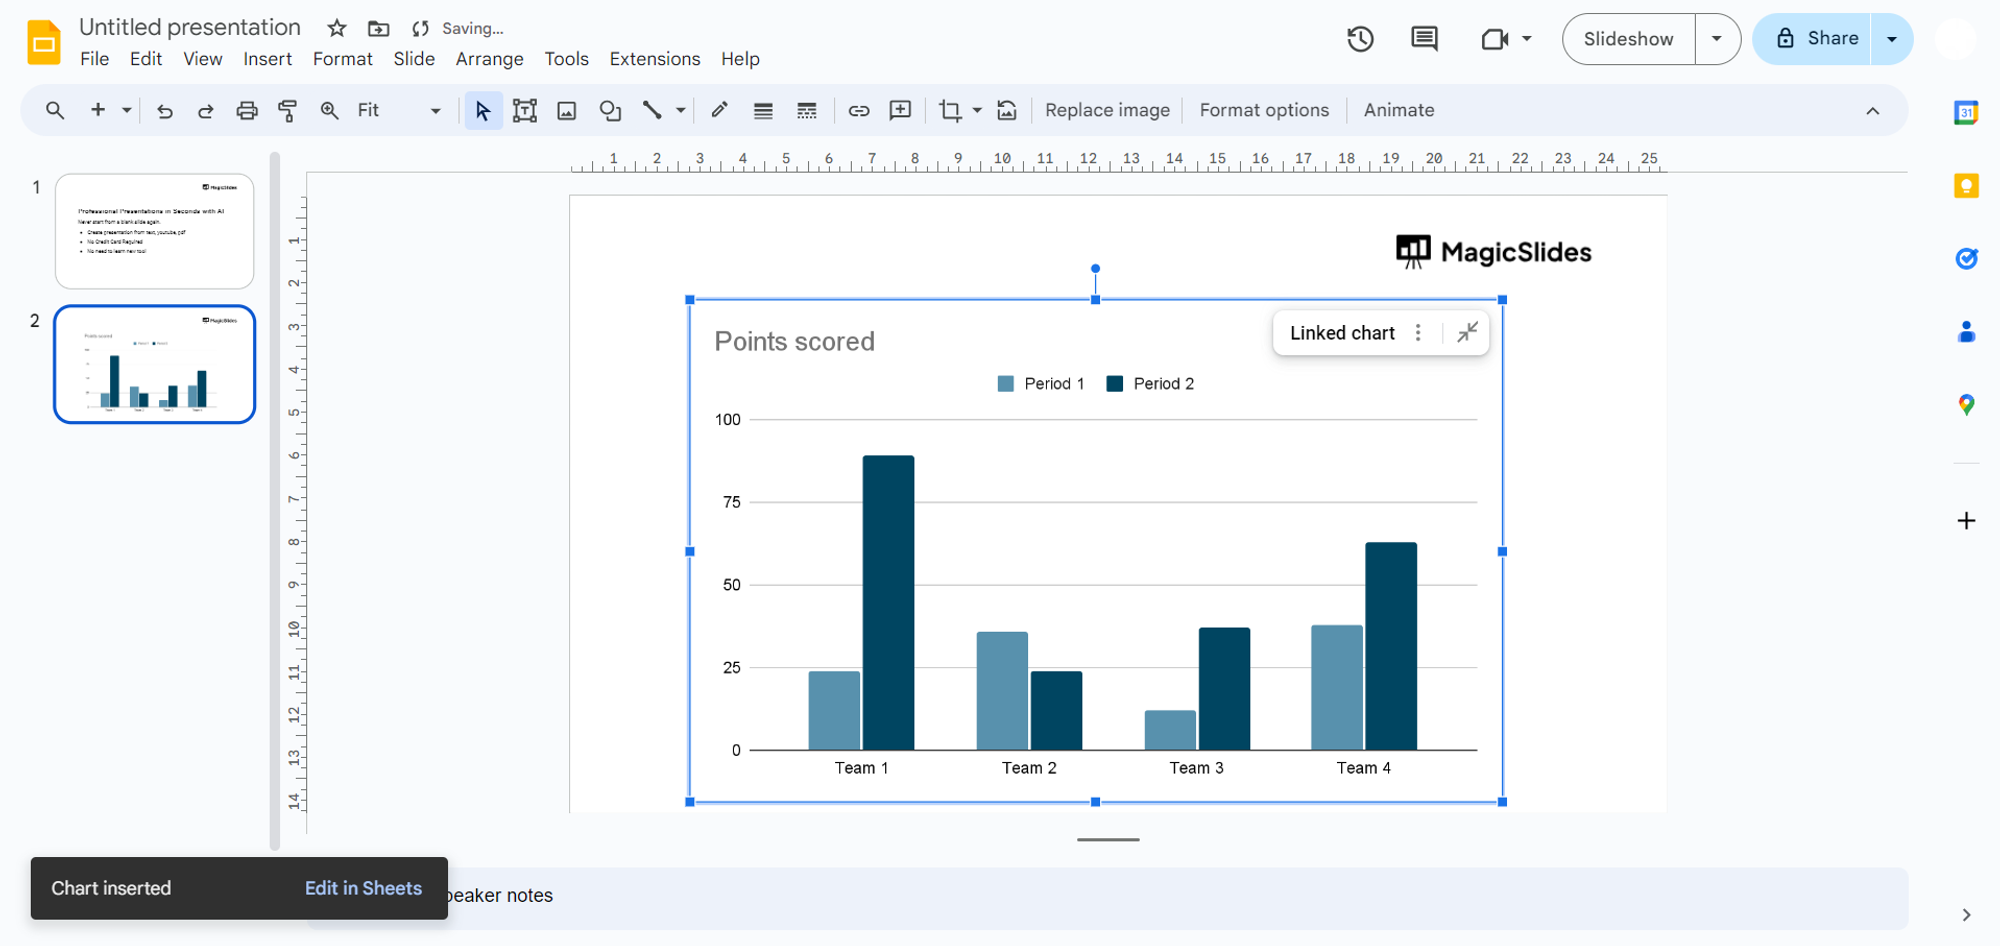Open the Google Slides home logo
Viewport: 2000px width, 946px height.
(x=43, y=42)
